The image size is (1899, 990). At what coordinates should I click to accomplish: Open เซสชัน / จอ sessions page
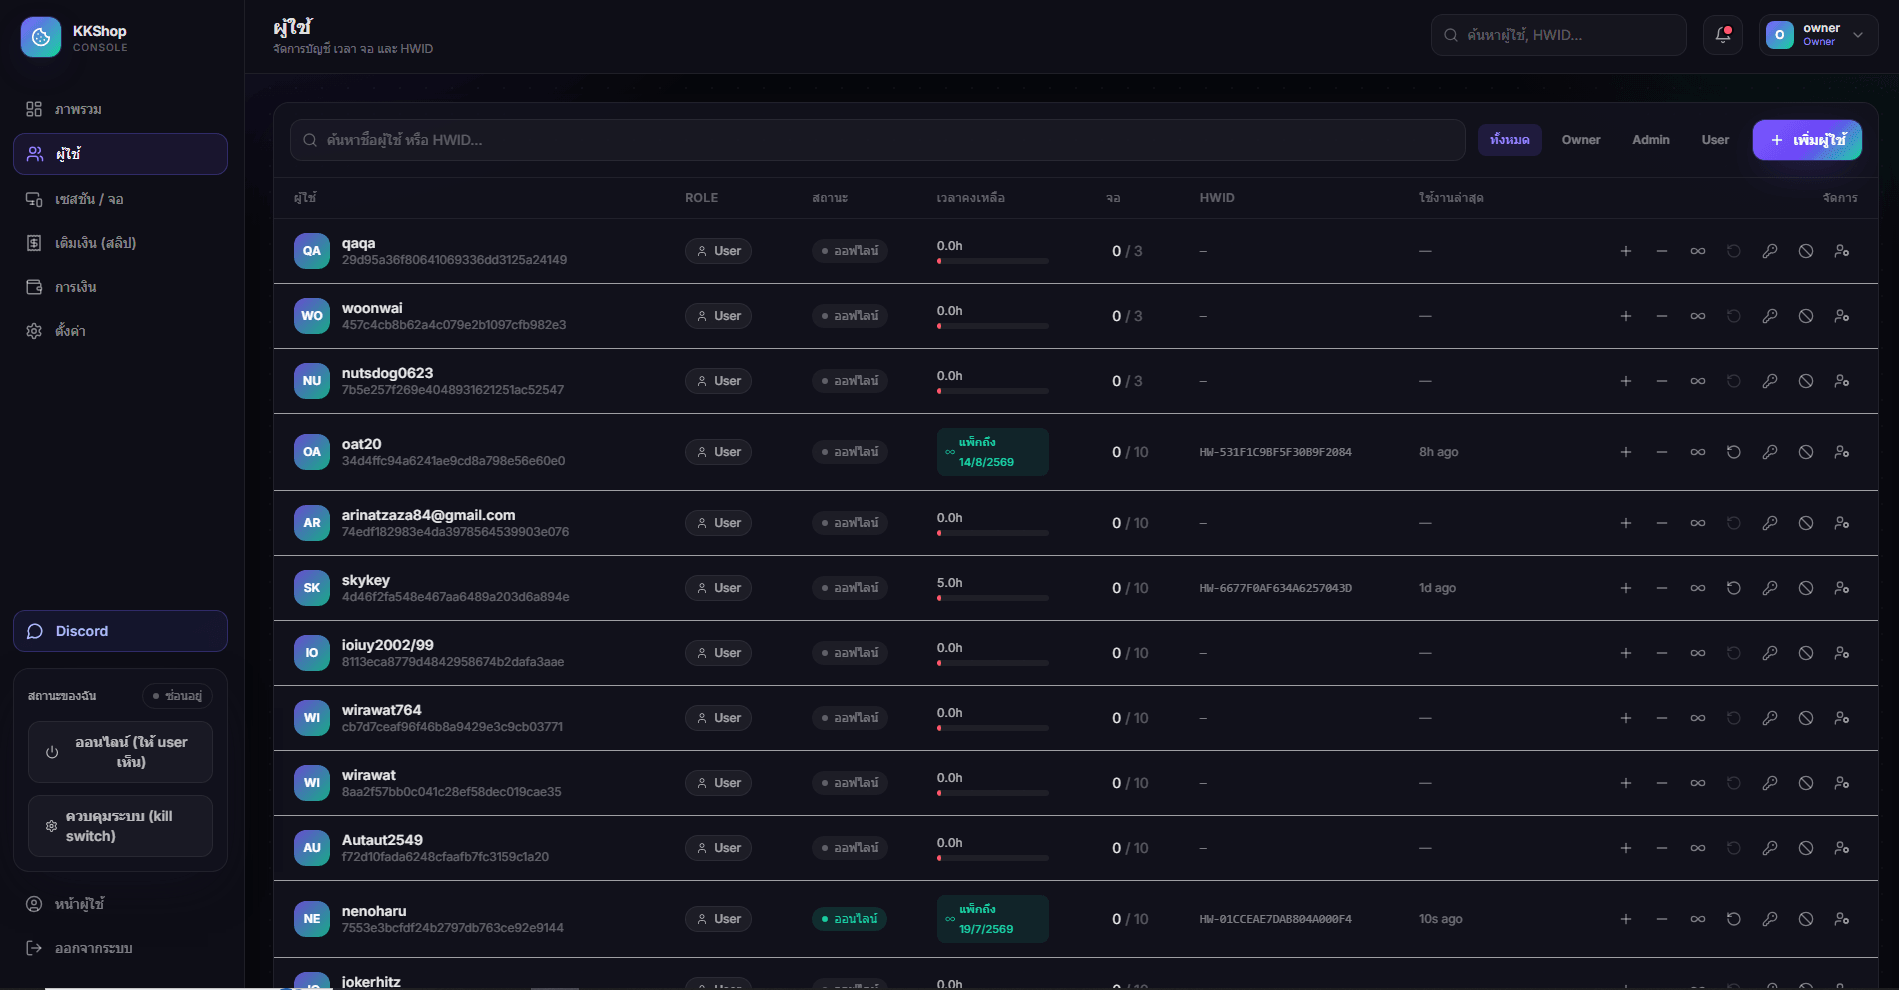[120, 199]
